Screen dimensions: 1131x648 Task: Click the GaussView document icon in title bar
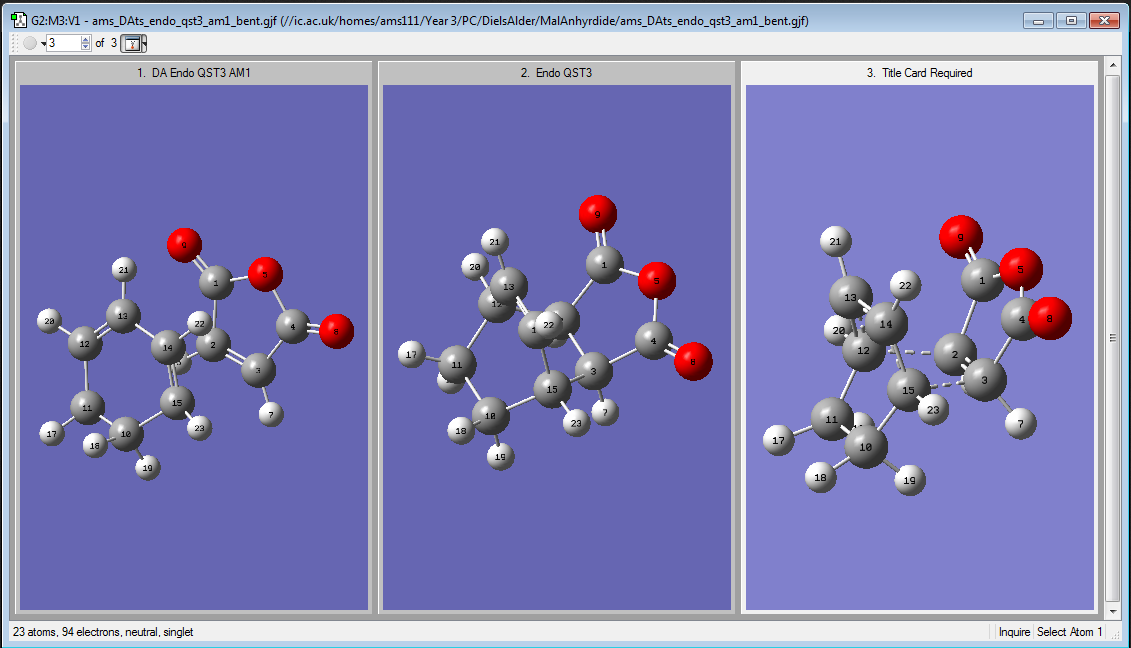(x=19, y=20)
